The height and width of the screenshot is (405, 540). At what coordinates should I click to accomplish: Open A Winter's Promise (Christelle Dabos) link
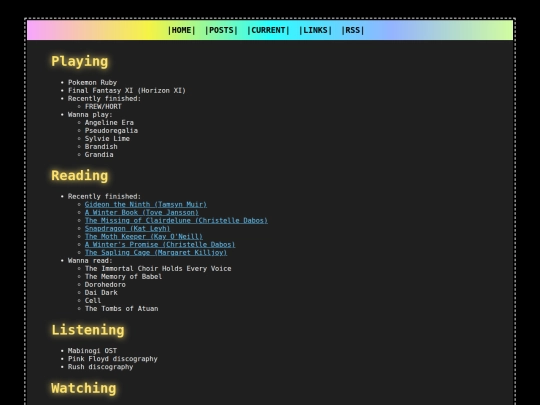pyautogui.click(x=160, y=245)
